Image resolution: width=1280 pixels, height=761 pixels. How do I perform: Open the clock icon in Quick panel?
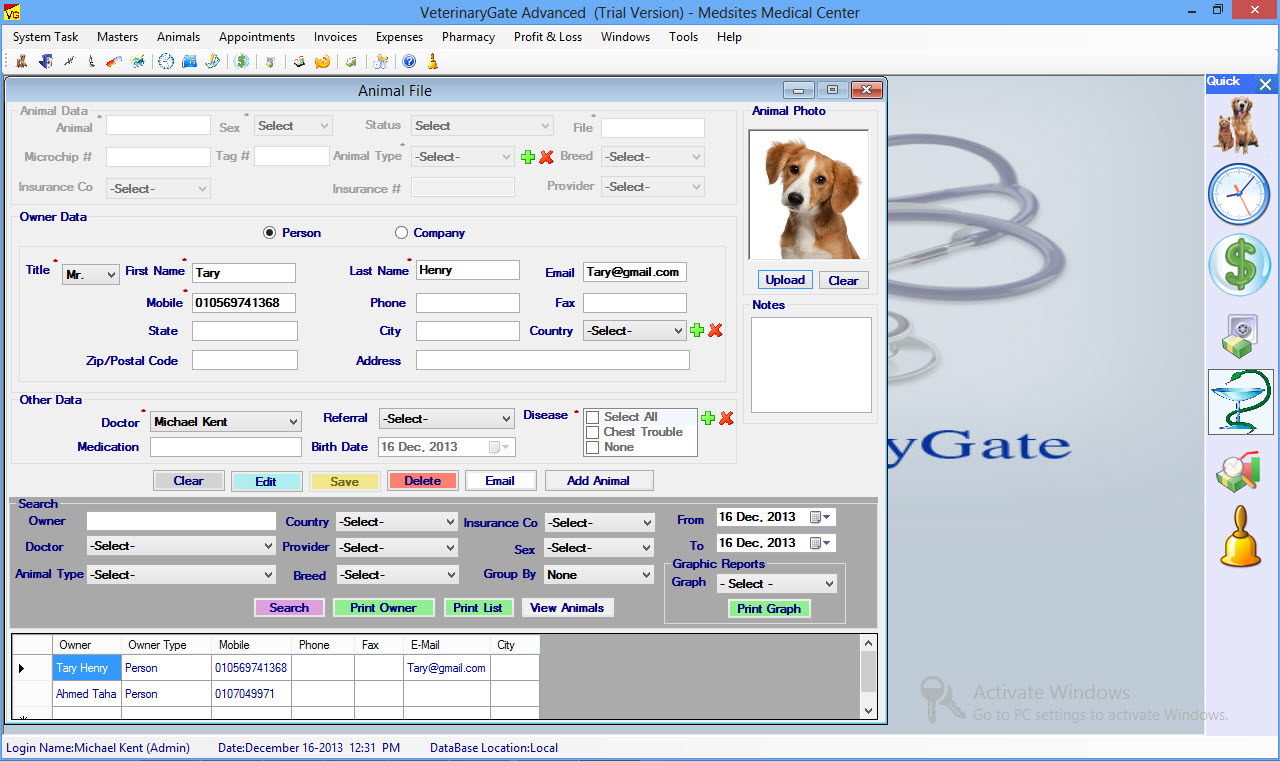1239,194
